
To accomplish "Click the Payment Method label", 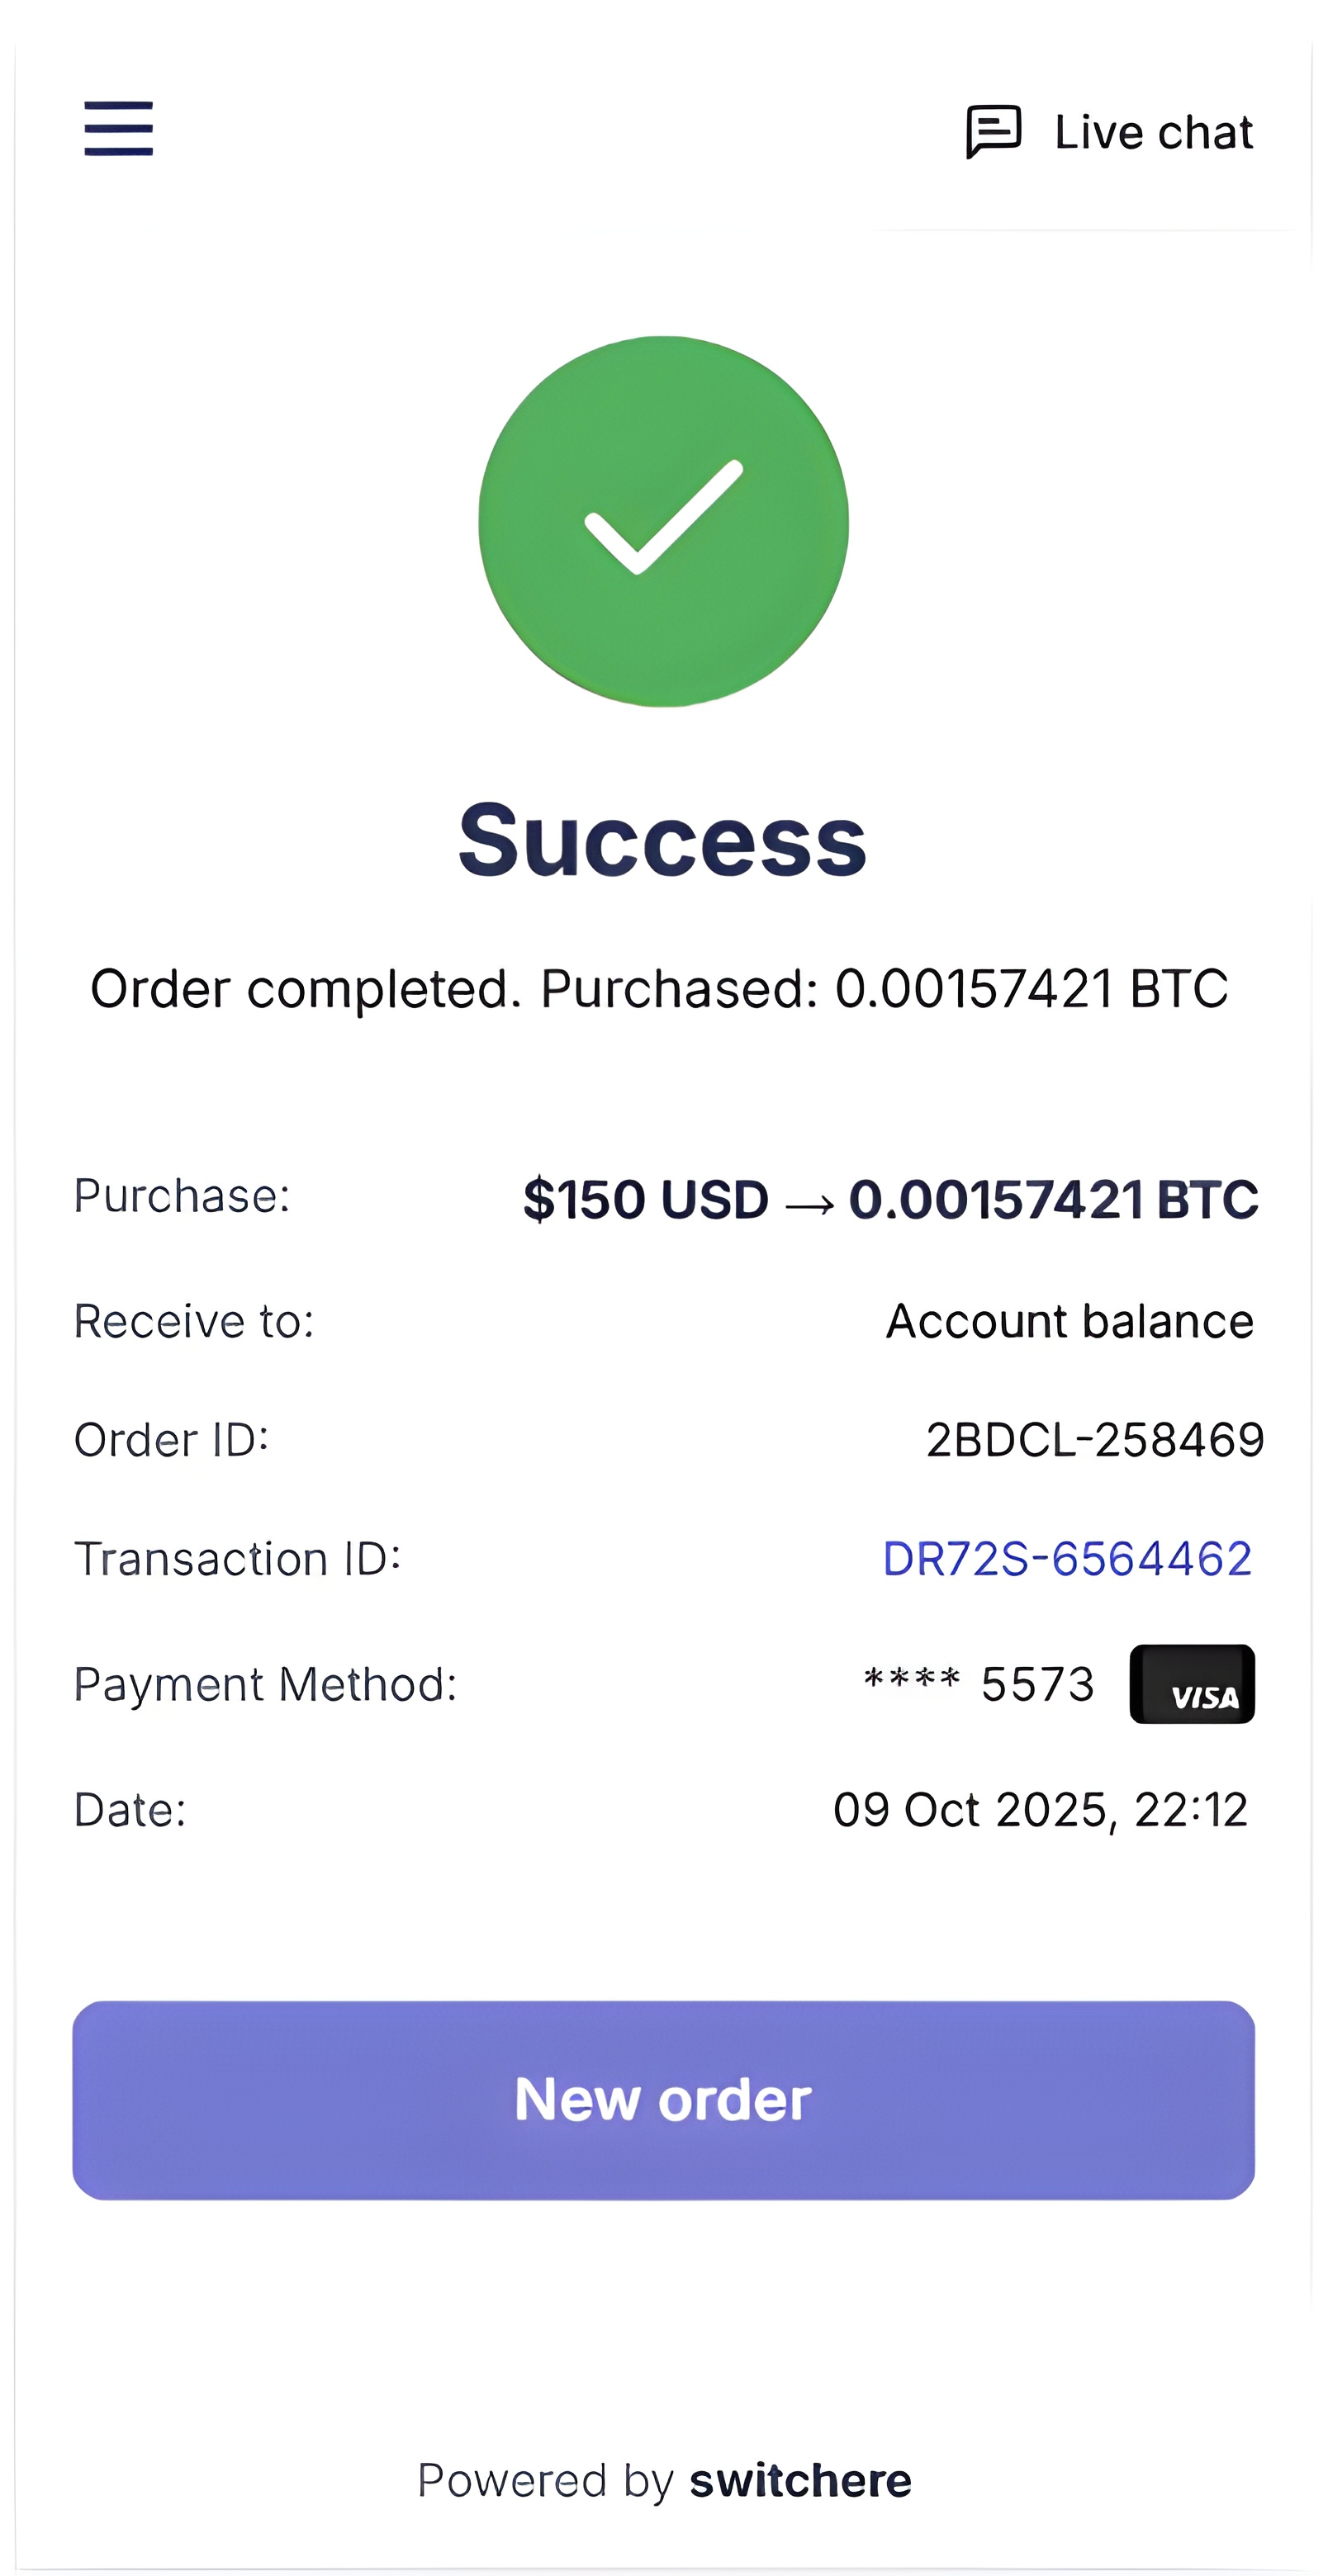I will (x=265, y=1684).
